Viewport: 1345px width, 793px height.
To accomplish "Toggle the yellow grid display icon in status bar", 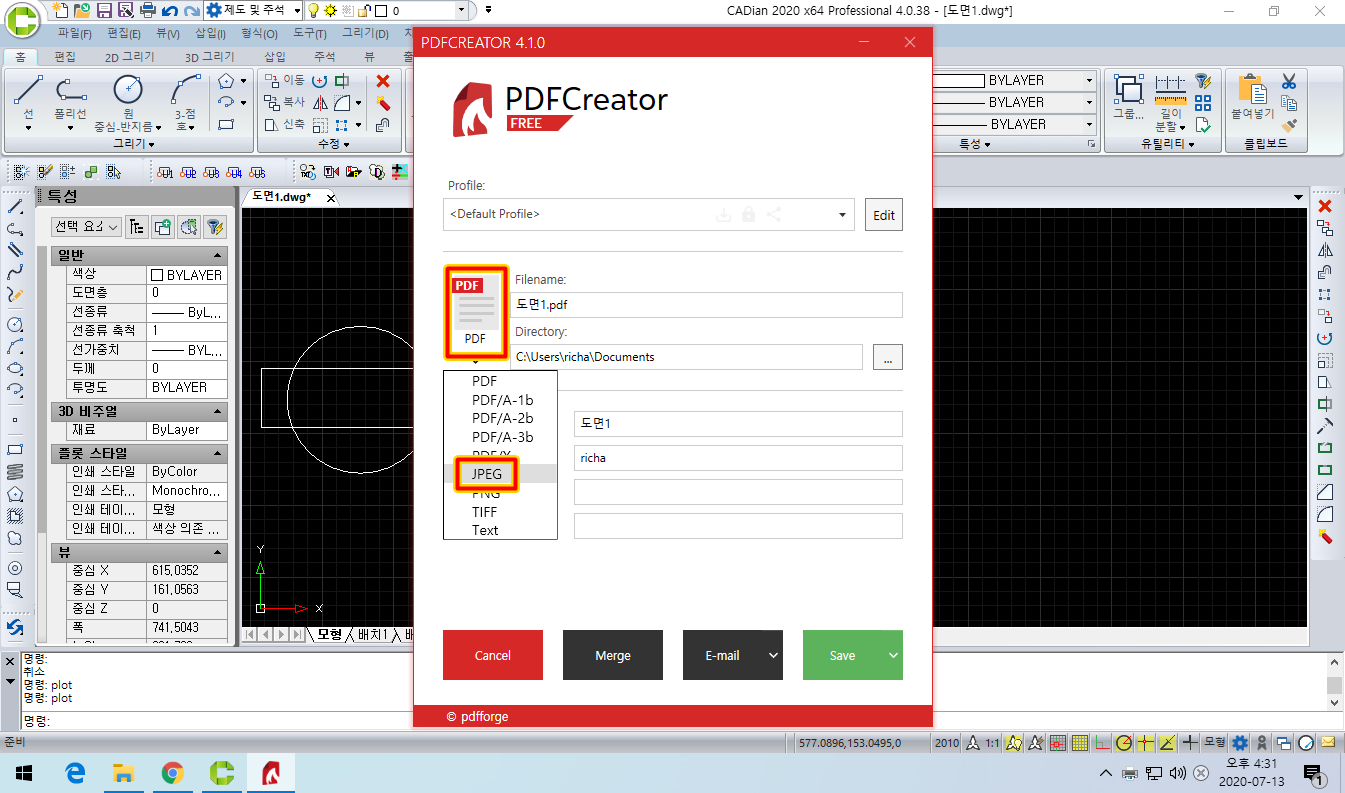I will click(1080, 743).
